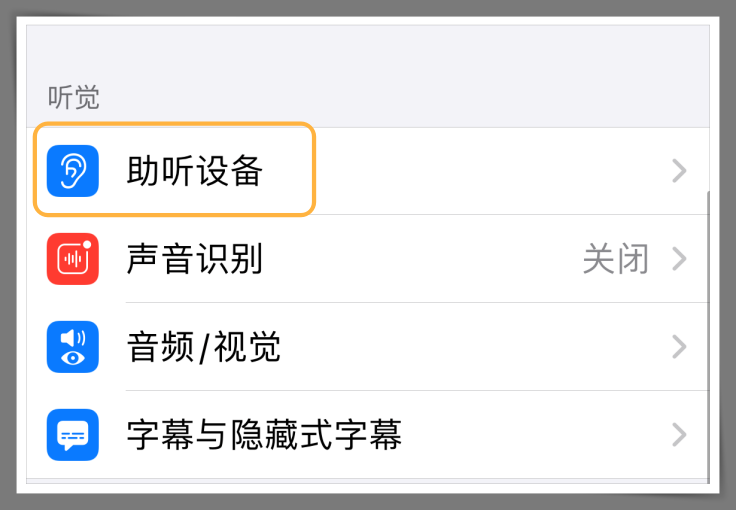The height and width of the screenshot is (510, 736).
Task: Click the 听觉 section header
Action: point(74,98)
